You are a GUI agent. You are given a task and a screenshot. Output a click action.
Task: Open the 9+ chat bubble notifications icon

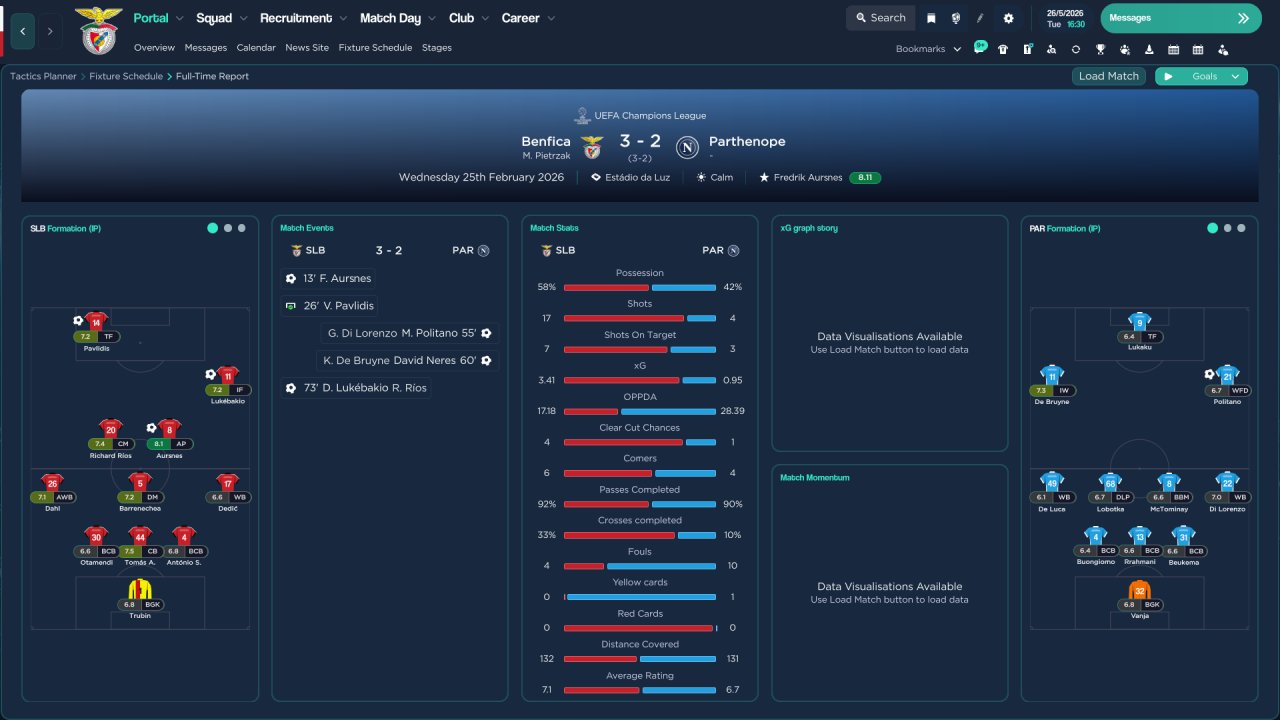(x=980, y=47)
